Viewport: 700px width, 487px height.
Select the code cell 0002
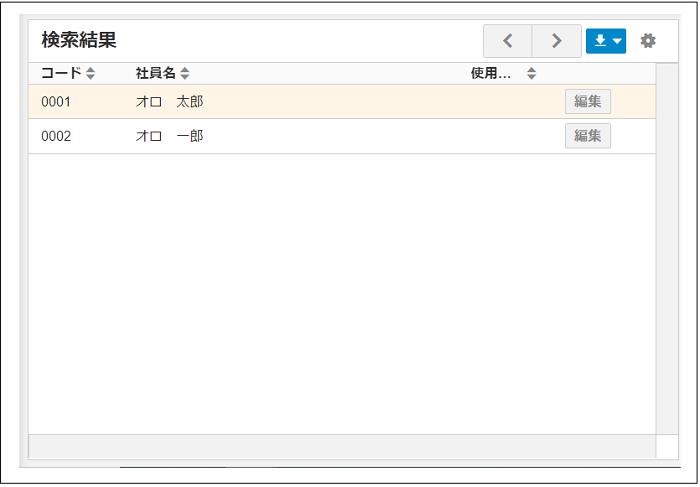56,136
